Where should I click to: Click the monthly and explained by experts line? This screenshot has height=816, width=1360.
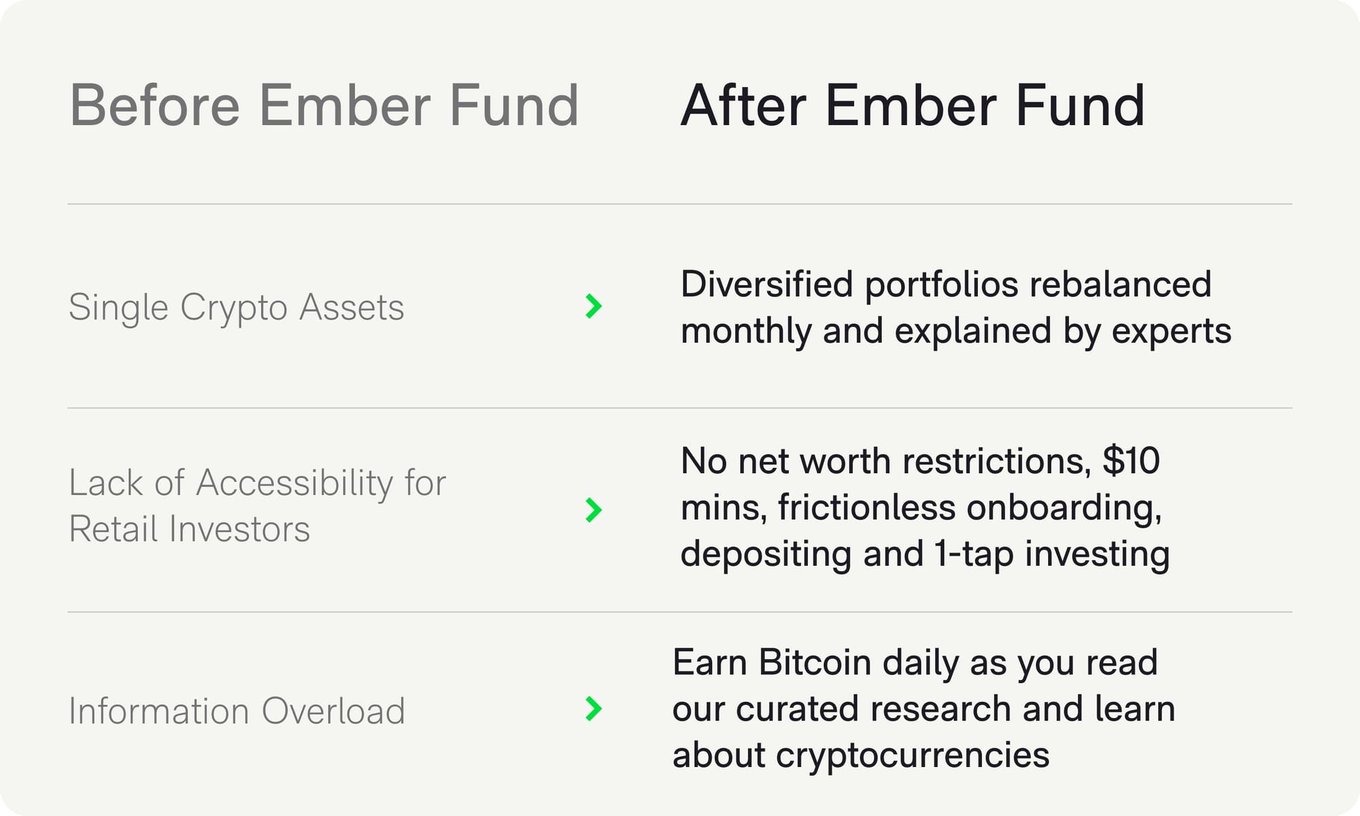click(x=956, y=330)
